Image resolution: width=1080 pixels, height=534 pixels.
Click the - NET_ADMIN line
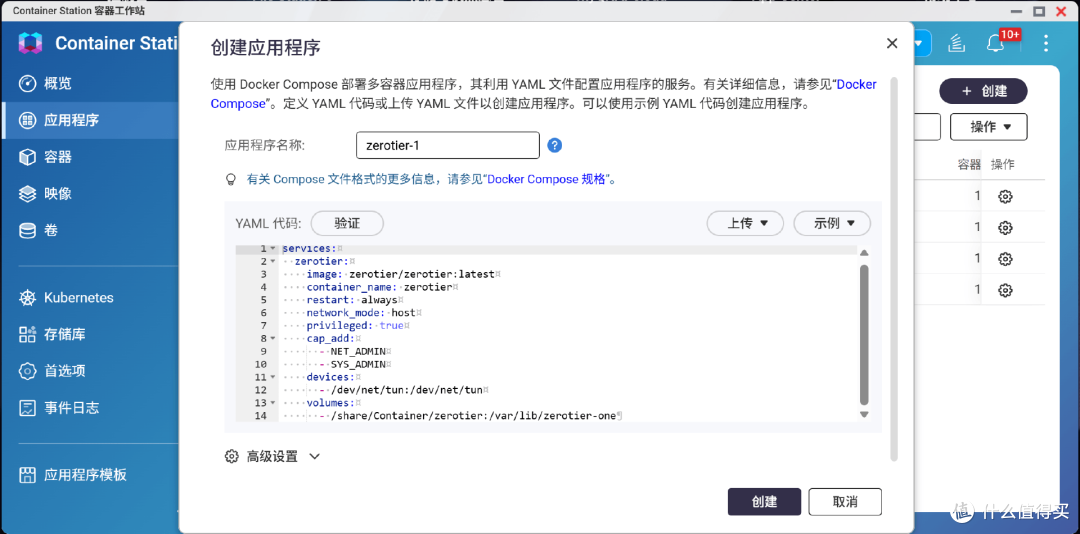[355, 351]
